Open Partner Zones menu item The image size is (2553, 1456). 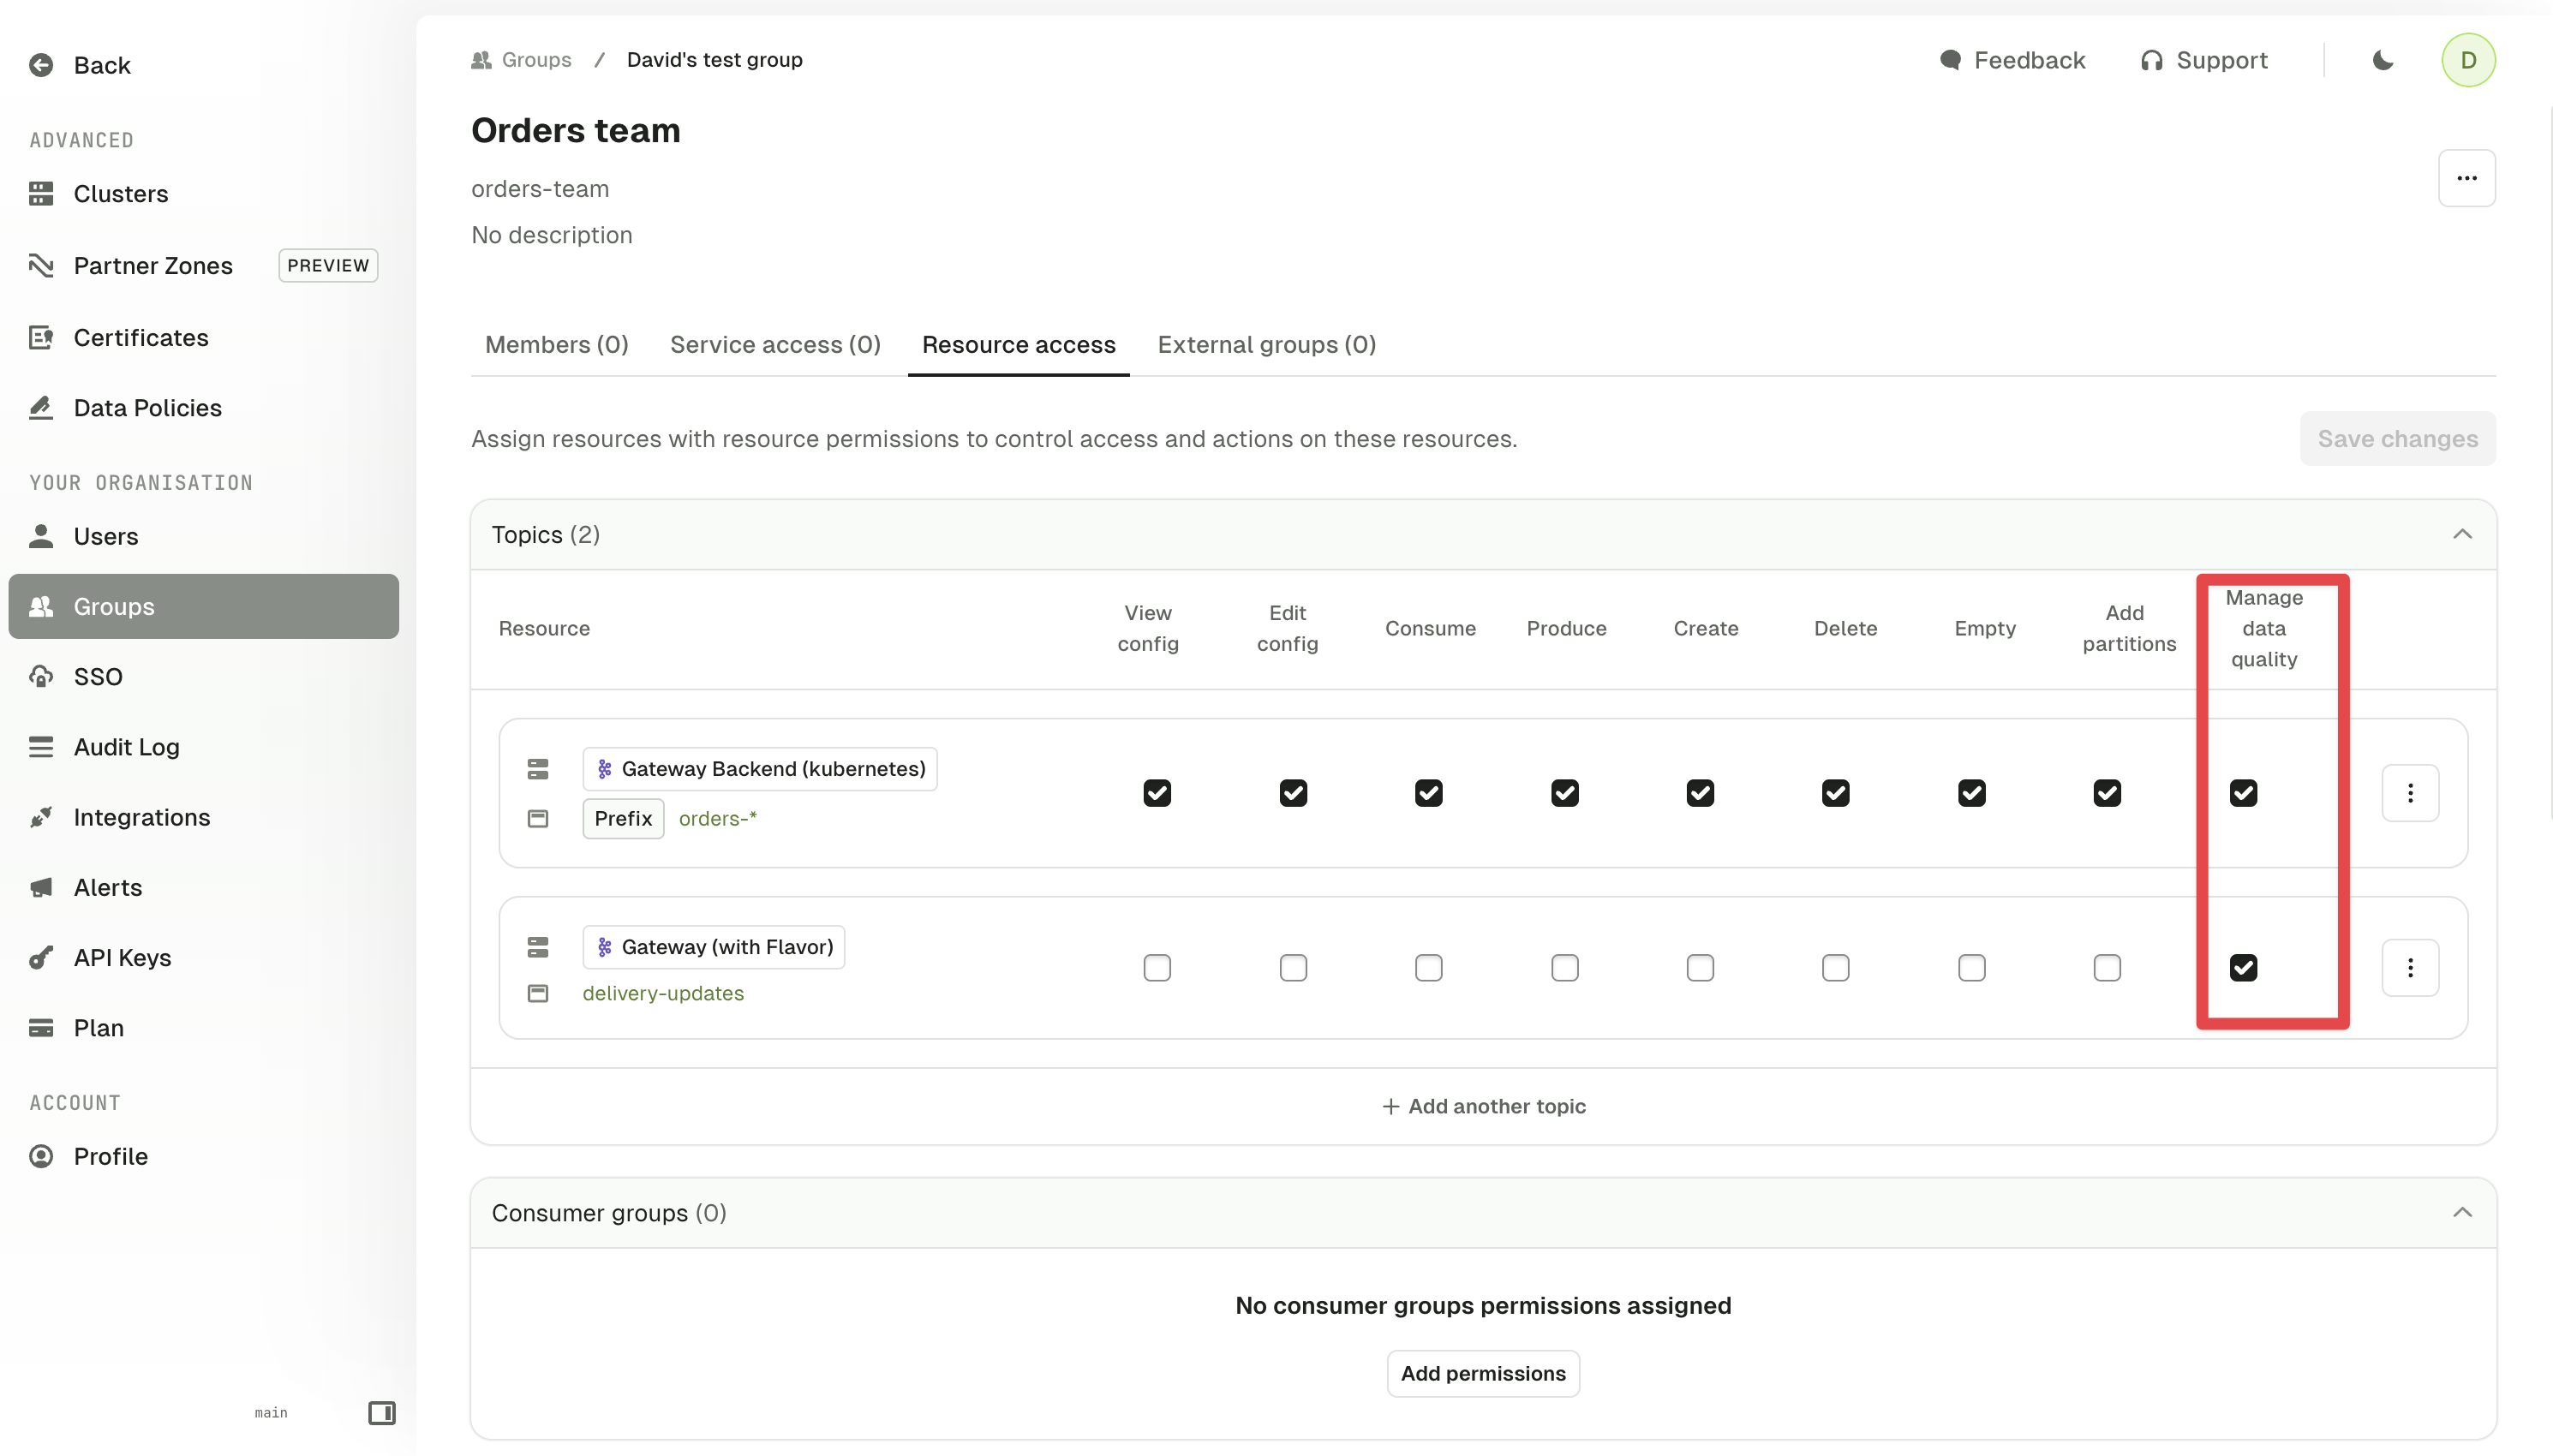(203, 265)
